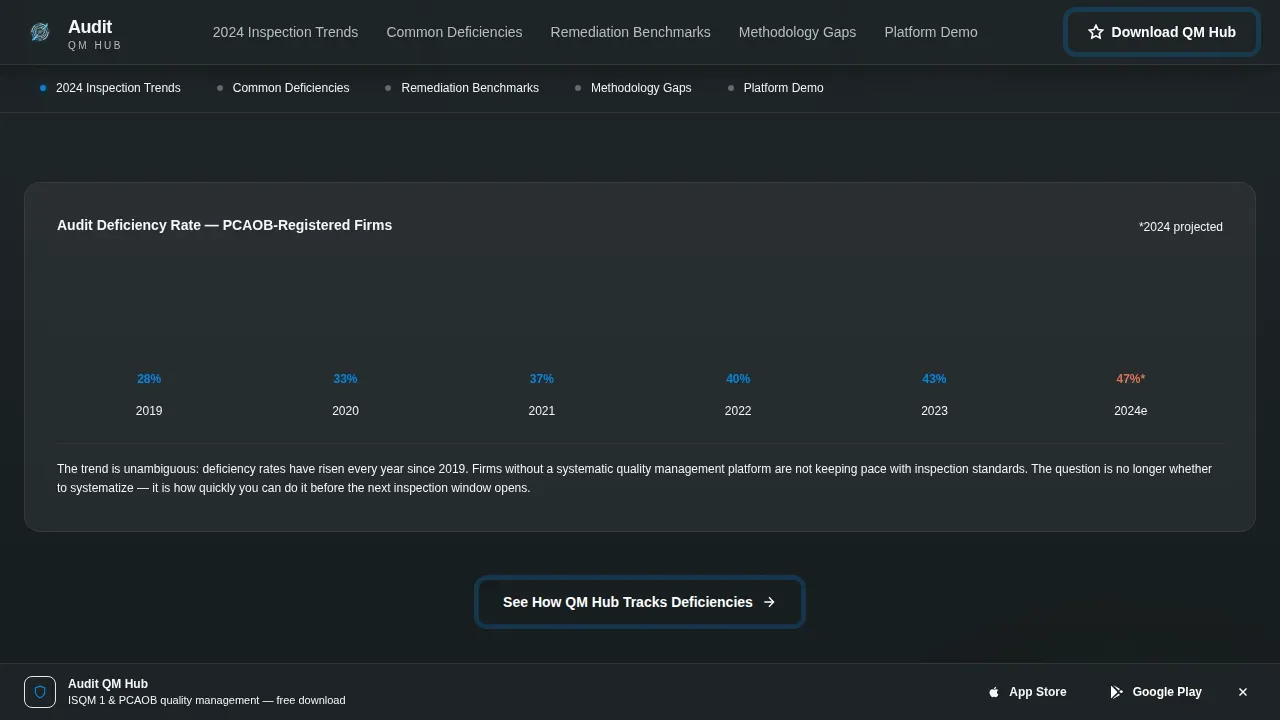Click the 2023 year label

(934, 411)
